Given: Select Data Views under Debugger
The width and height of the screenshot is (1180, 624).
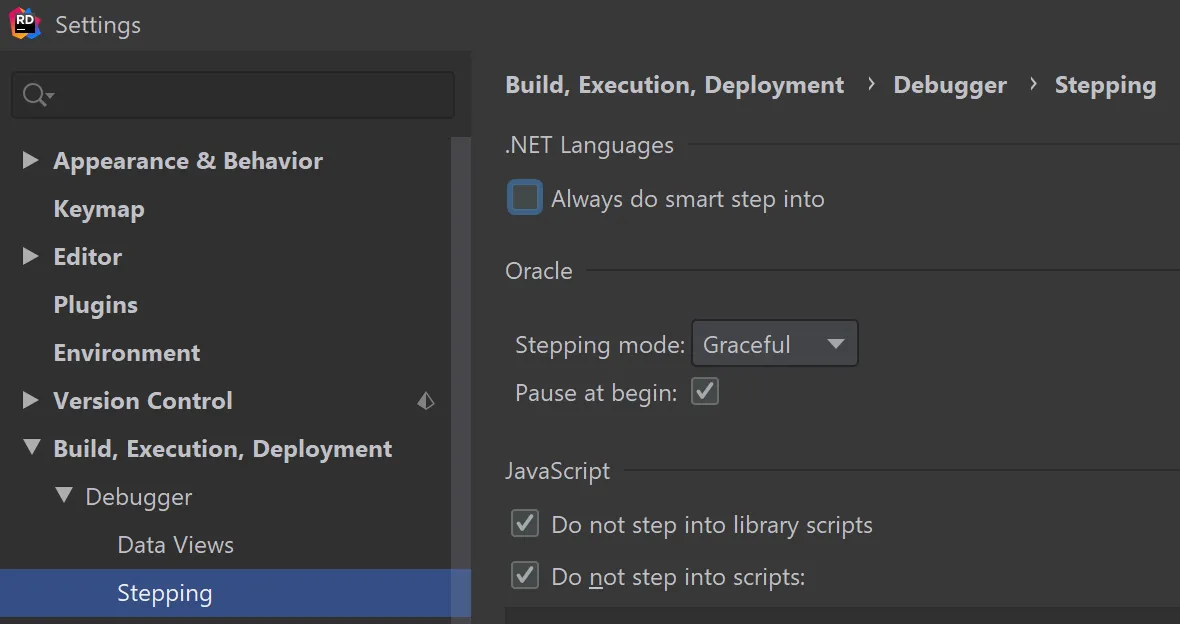Looking at the screenshot, I should pyautogui.click(x=175, y=545).
